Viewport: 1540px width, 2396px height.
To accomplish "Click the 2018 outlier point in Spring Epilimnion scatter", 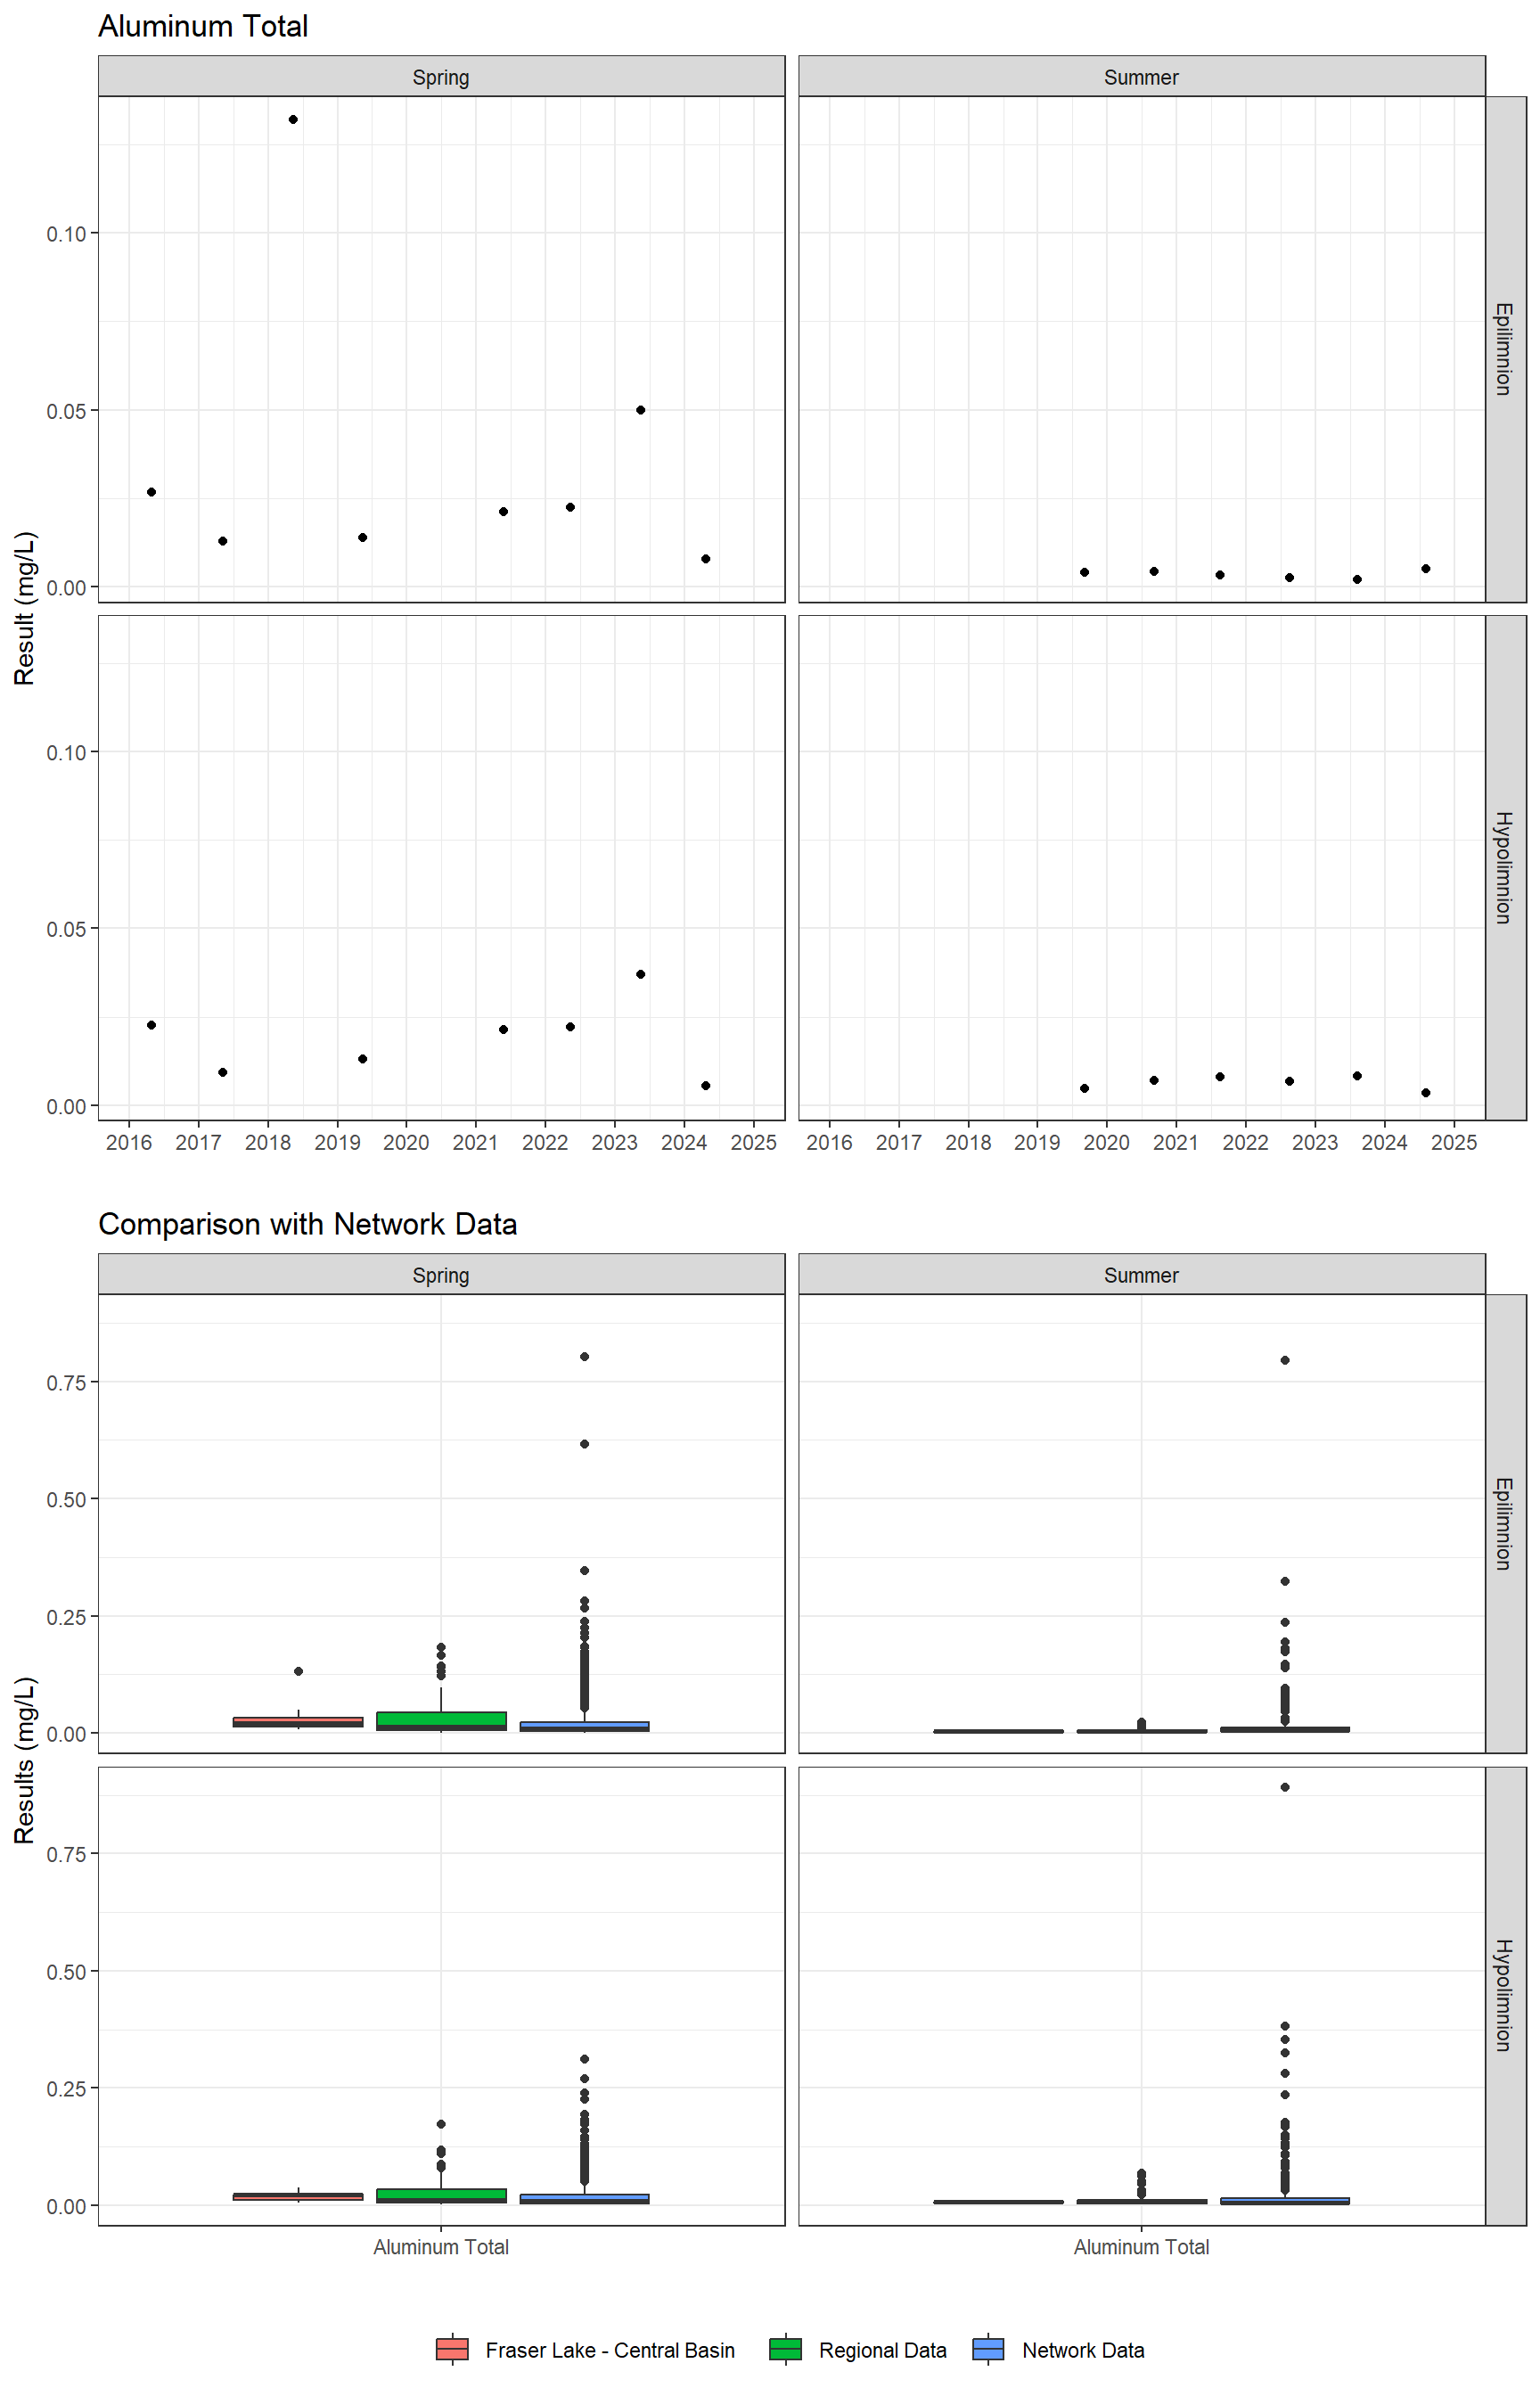I will [293, 119].
